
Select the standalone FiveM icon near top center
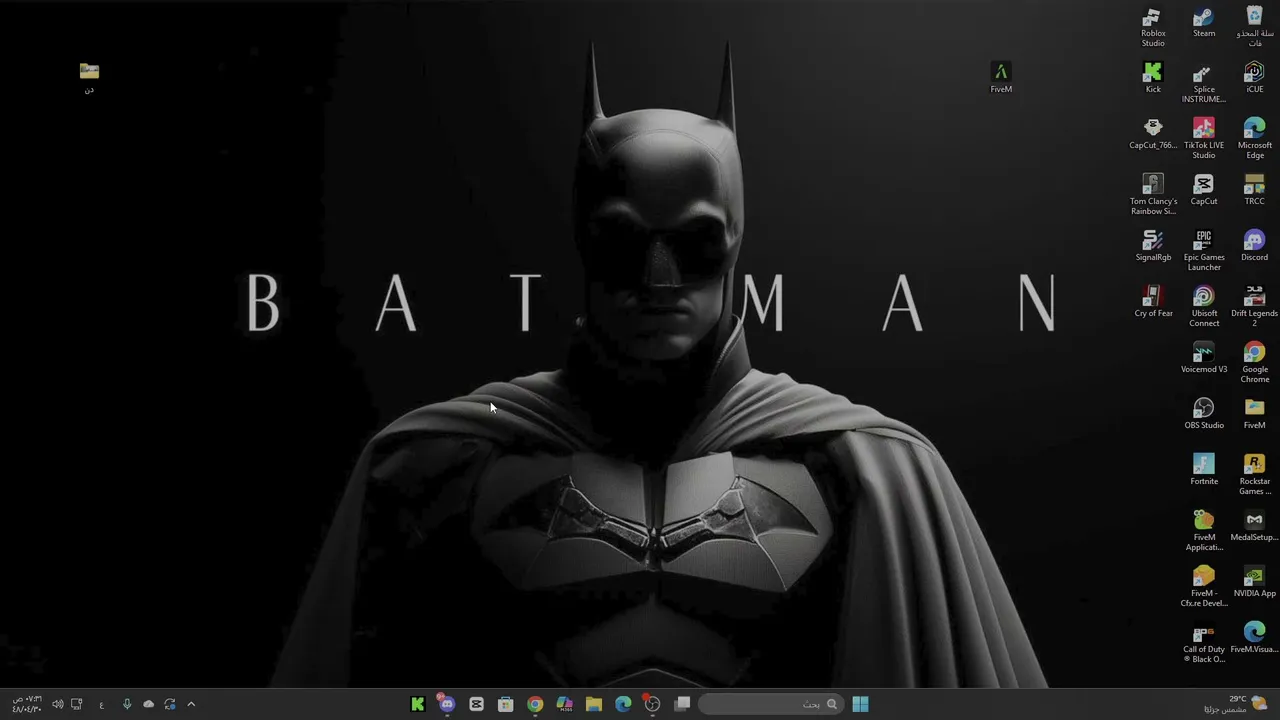pyautogui.click(x=1001, y=78)
